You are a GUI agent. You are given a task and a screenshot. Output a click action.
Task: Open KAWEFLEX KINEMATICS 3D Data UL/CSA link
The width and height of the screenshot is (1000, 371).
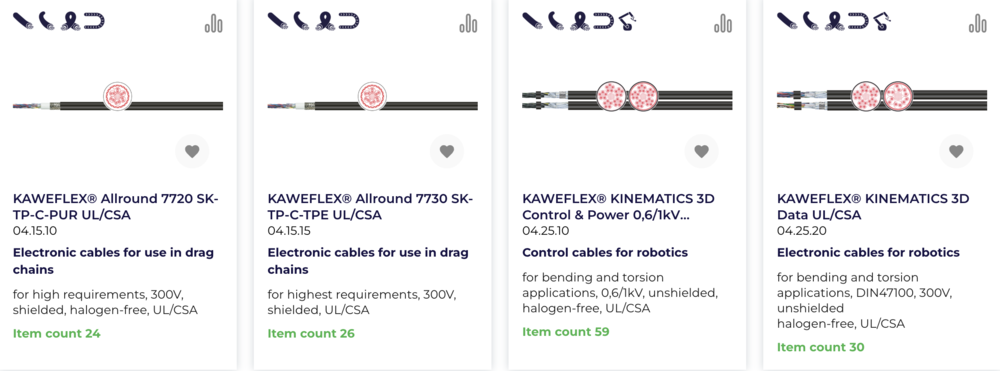[x=872, y=207]
